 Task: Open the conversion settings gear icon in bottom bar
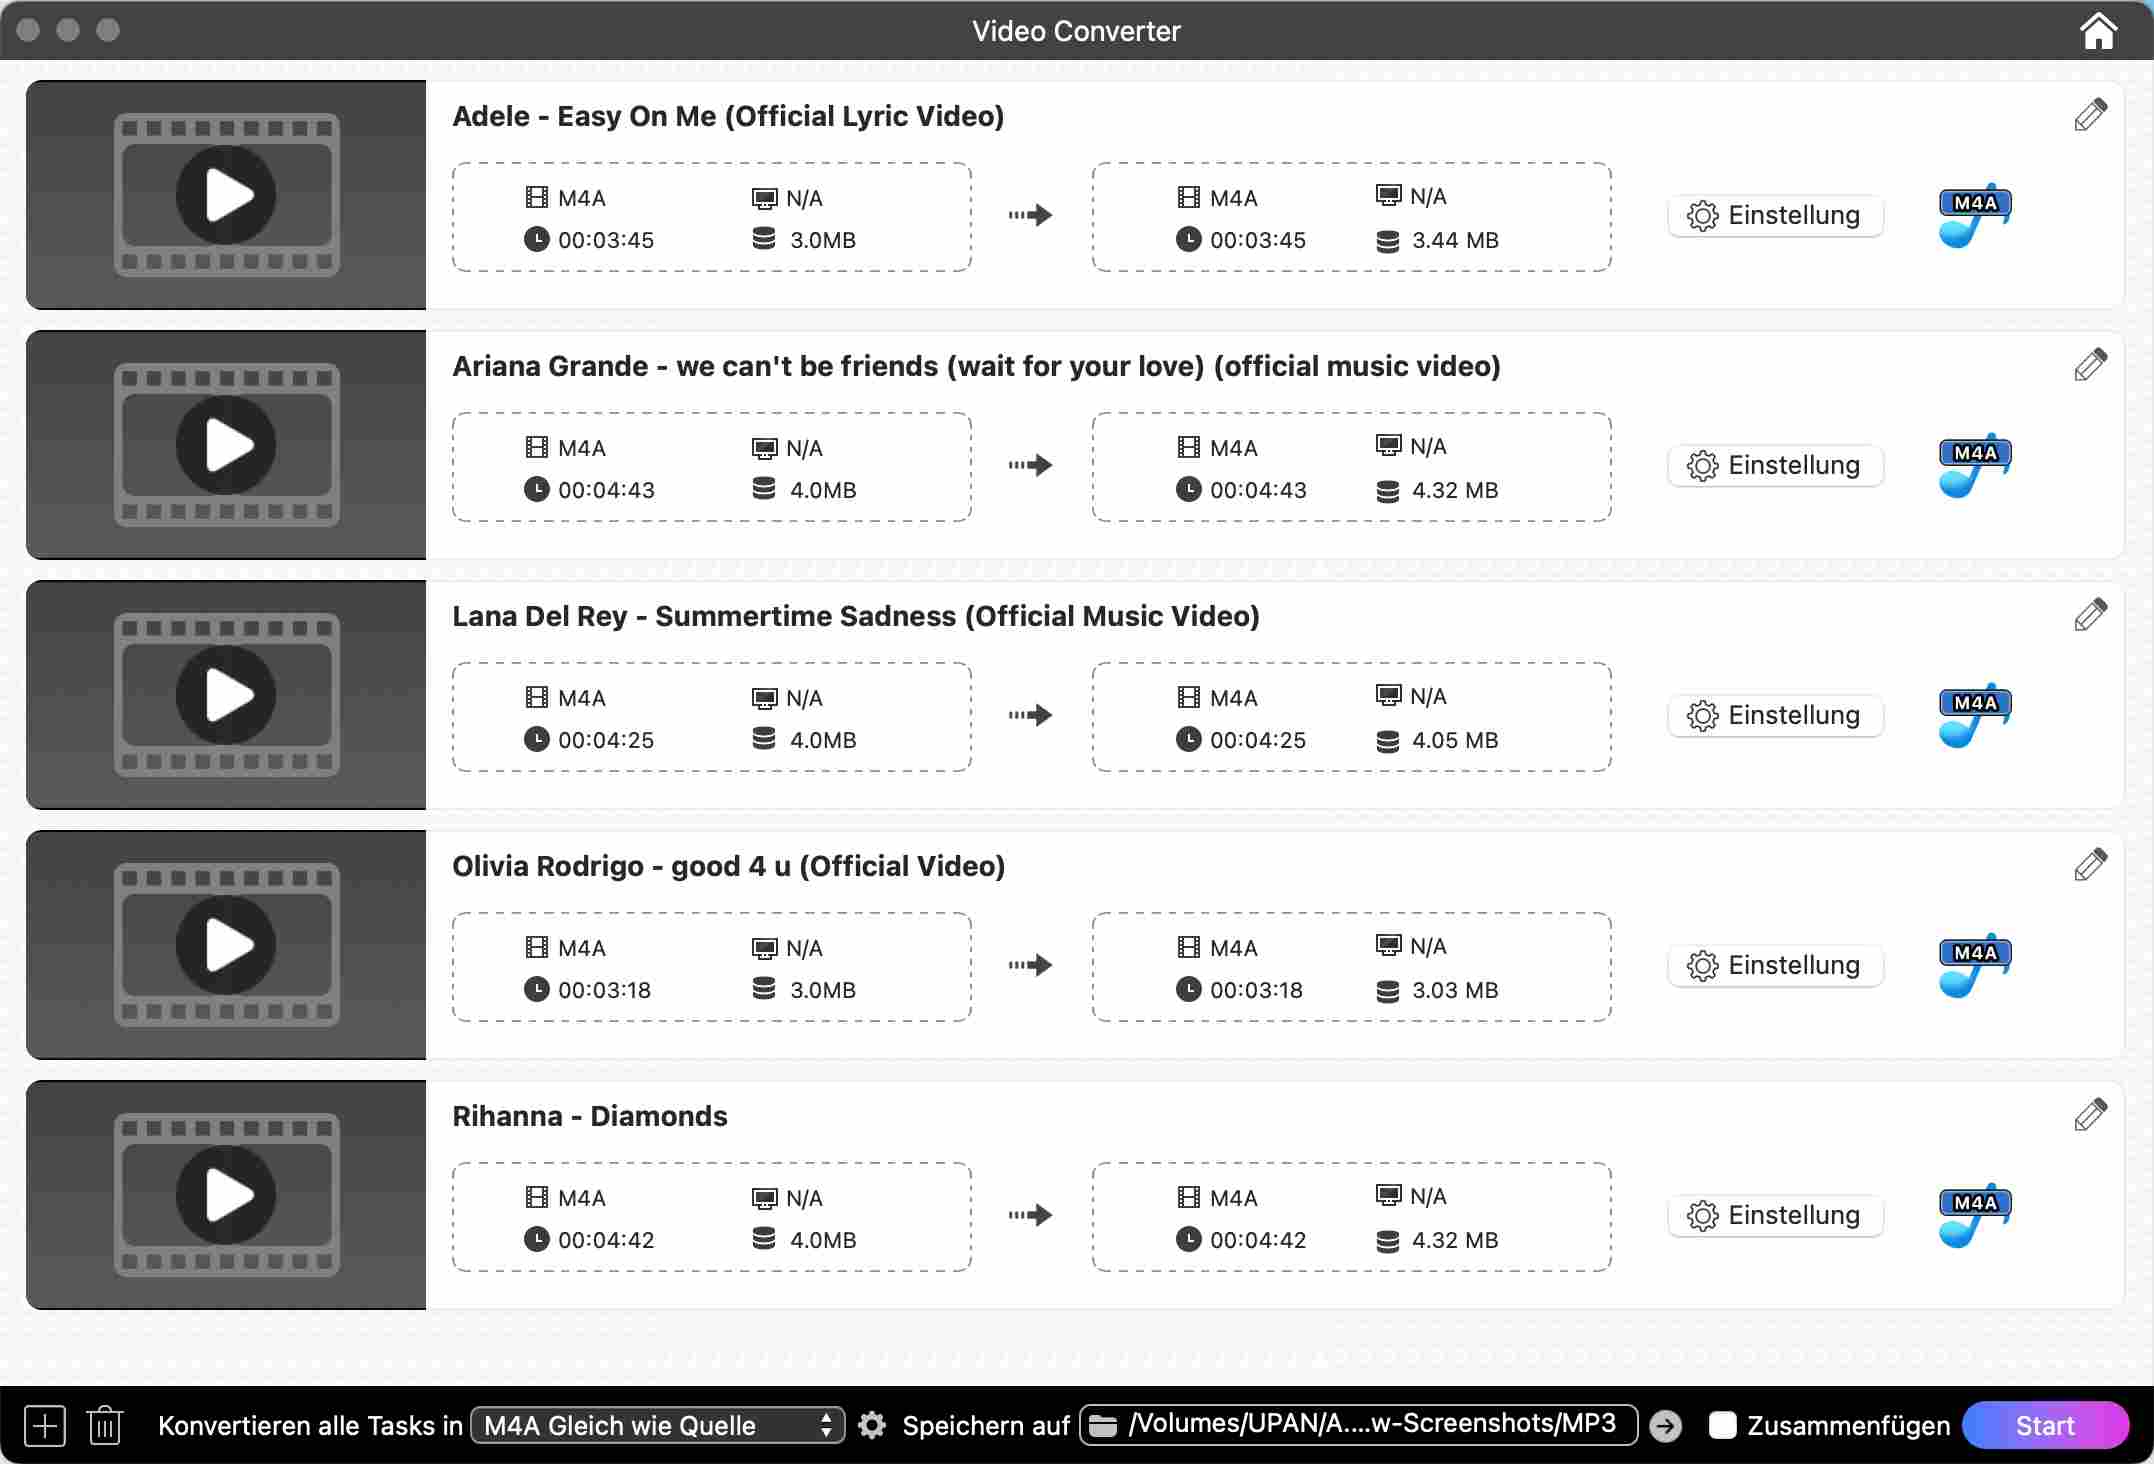(x=872, y=1425)
